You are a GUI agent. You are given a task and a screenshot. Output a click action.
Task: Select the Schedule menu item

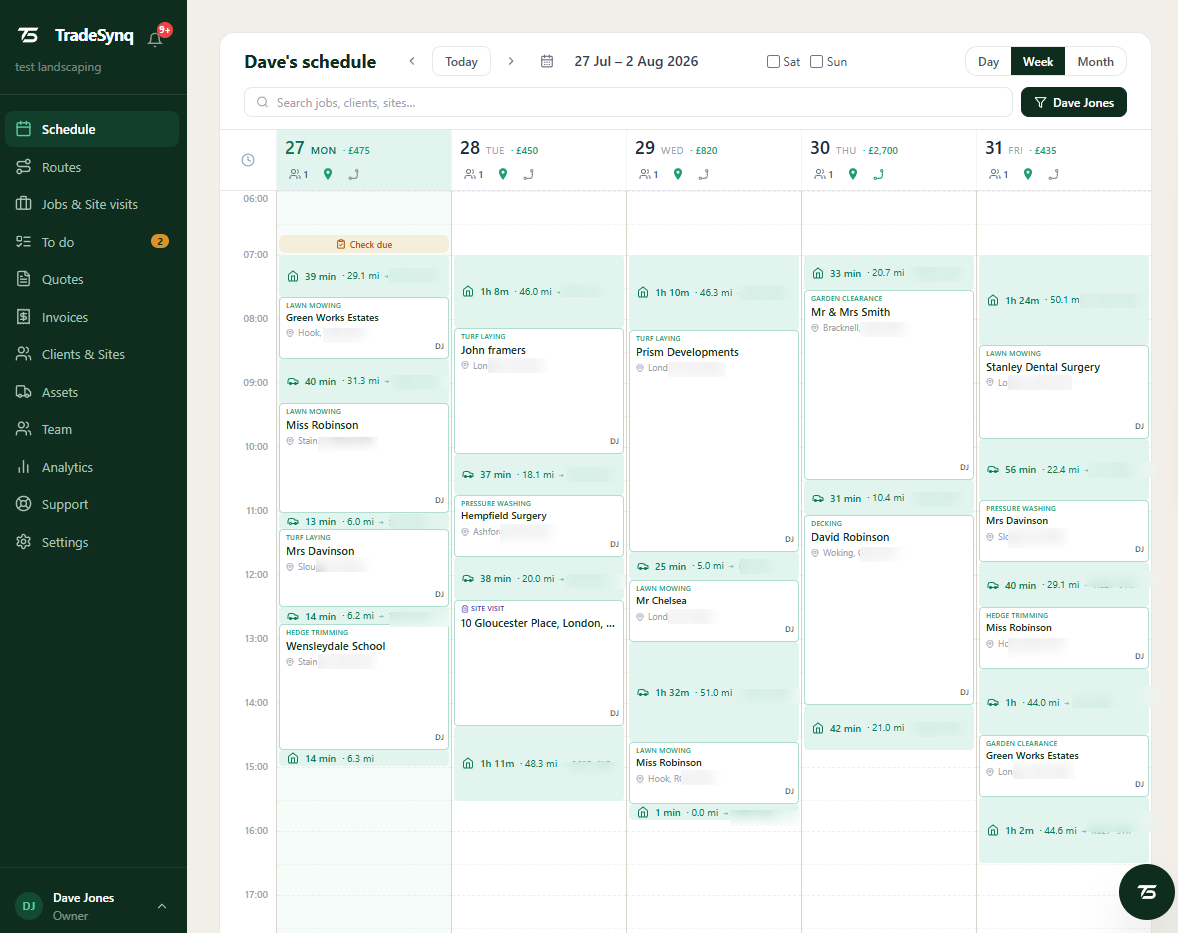tap(92, 129)
